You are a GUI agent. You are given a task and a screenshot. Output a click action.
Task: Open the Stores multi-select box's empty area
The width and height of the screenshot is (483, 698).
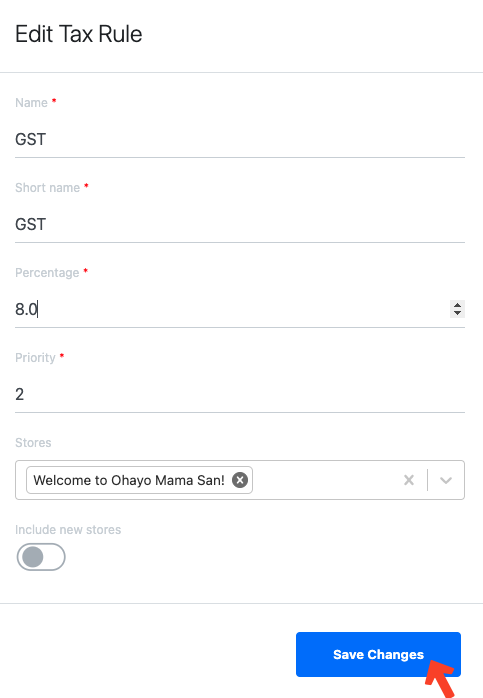click(325, 480)
